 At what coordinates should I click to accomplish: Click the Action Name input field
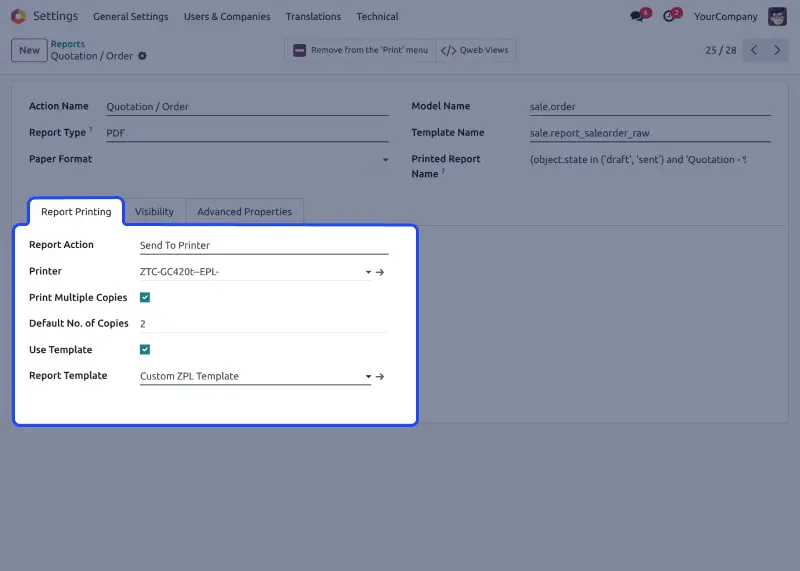pos(247,107)
